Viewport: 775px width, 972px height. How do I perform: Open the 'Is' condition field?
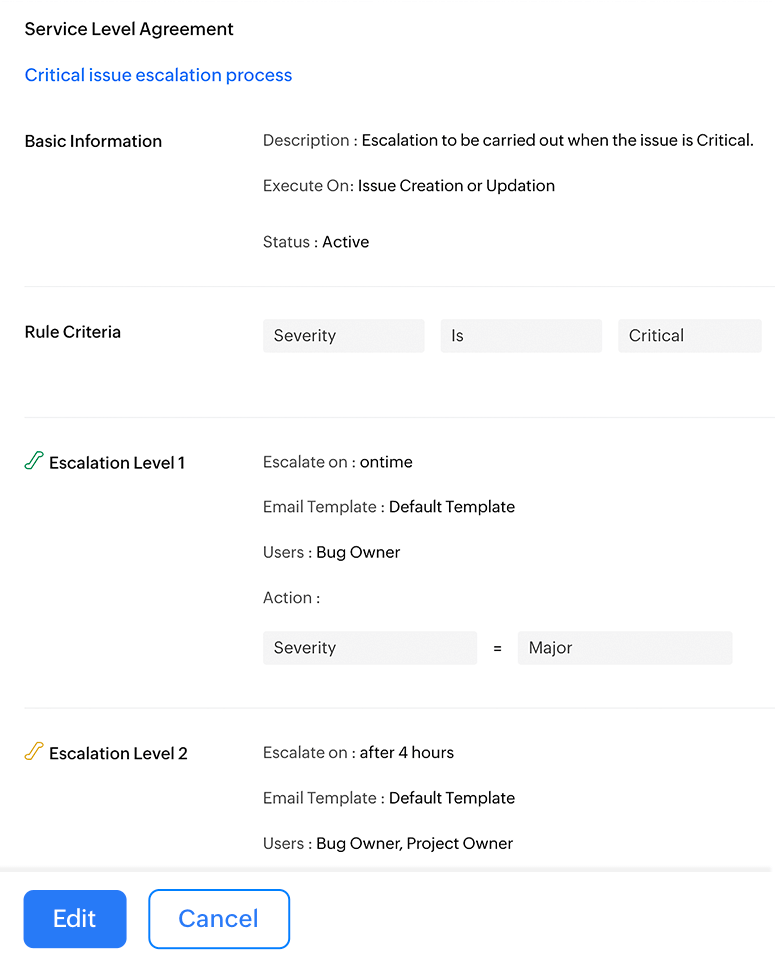pyautogui.click(x=520, y=336)
